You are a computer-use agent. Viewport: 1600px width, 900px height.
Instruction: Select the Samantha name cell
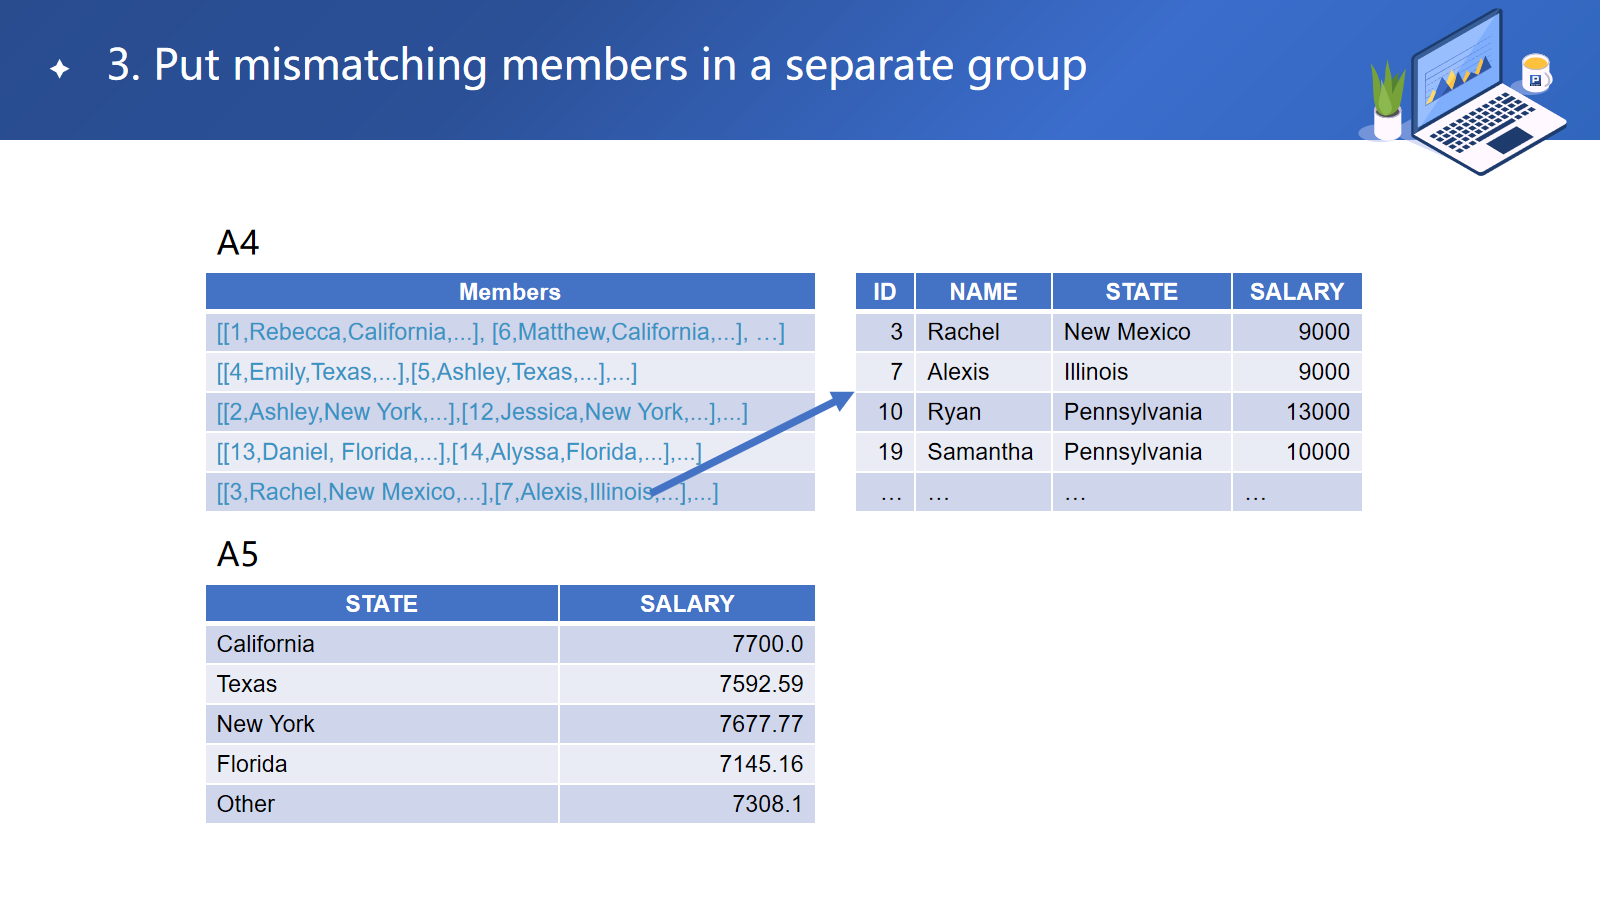pos(980,452)
